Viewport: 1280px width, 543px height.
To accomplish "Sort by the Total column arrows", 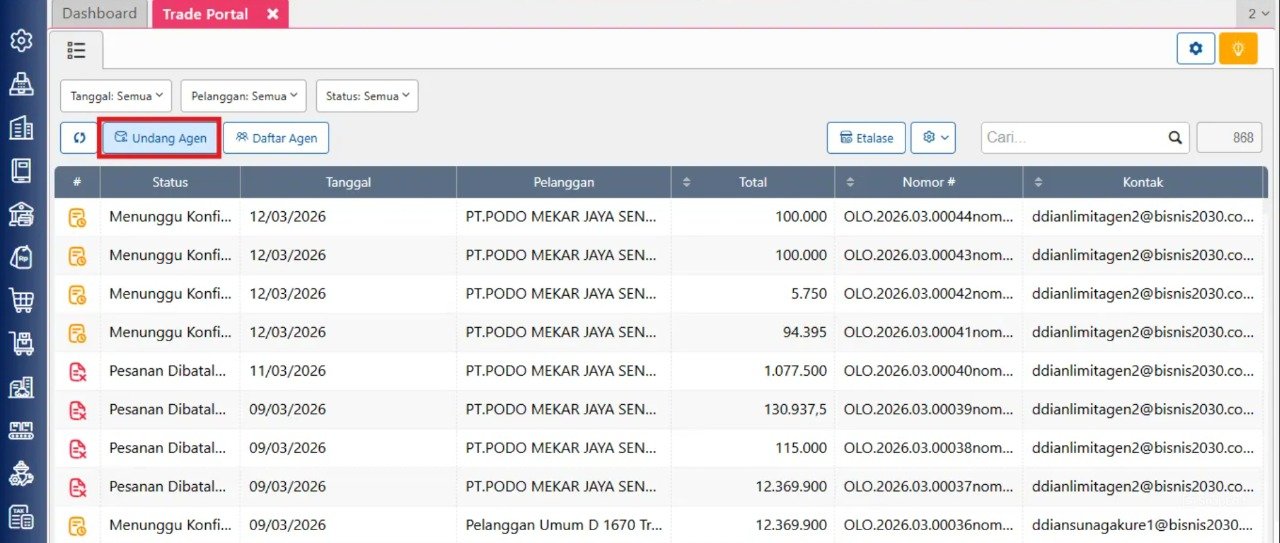I will [x=686, y=182].
